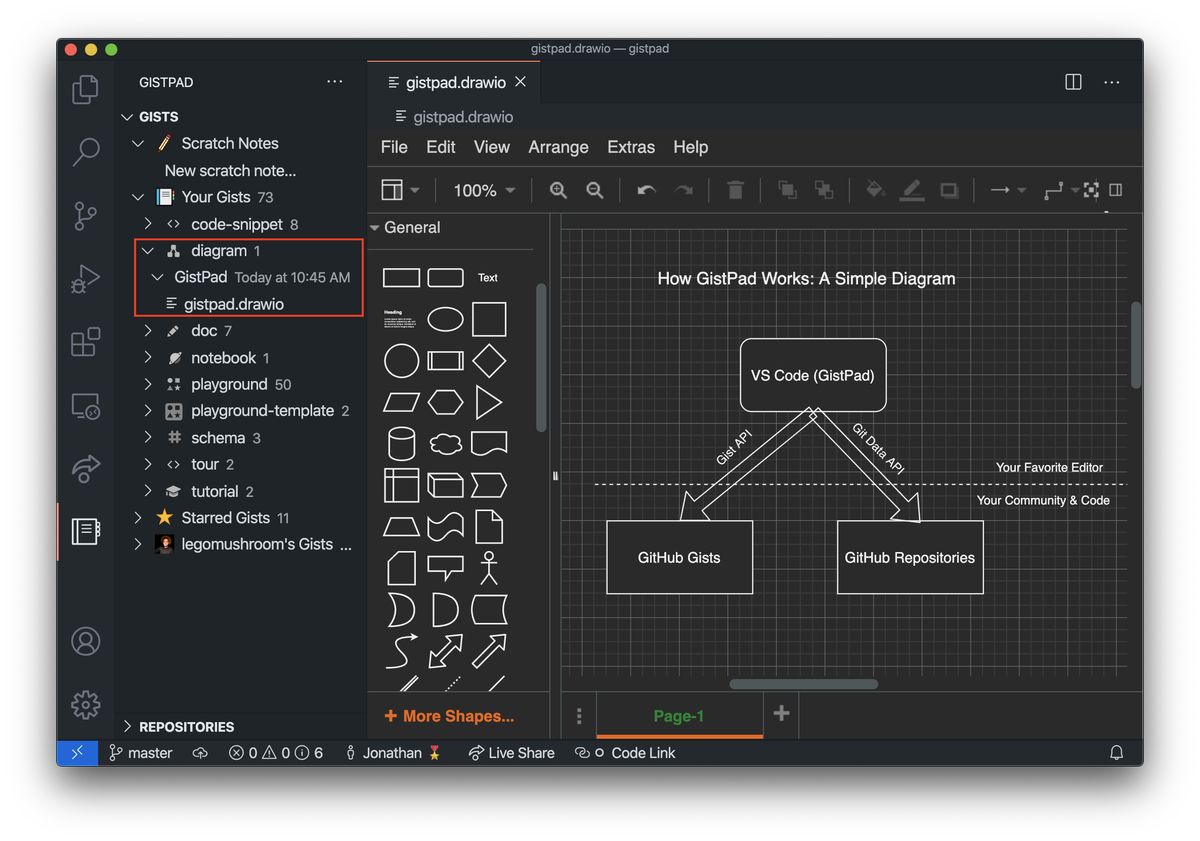
Task: Add a new page with plus button
Action: (x=782, y=713)
